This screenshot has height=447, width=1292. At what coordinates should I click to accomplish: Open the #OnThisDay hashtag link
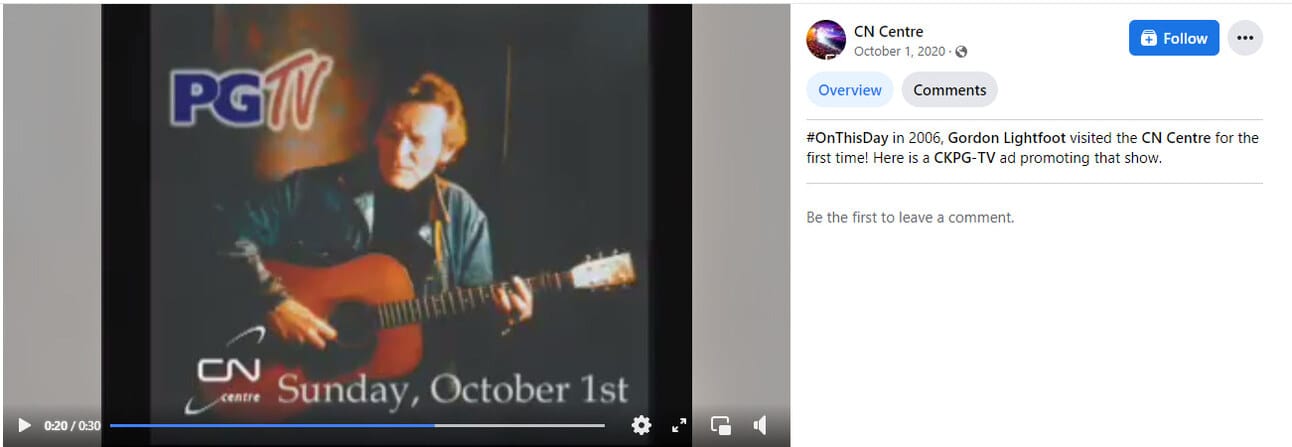(846, 138)
